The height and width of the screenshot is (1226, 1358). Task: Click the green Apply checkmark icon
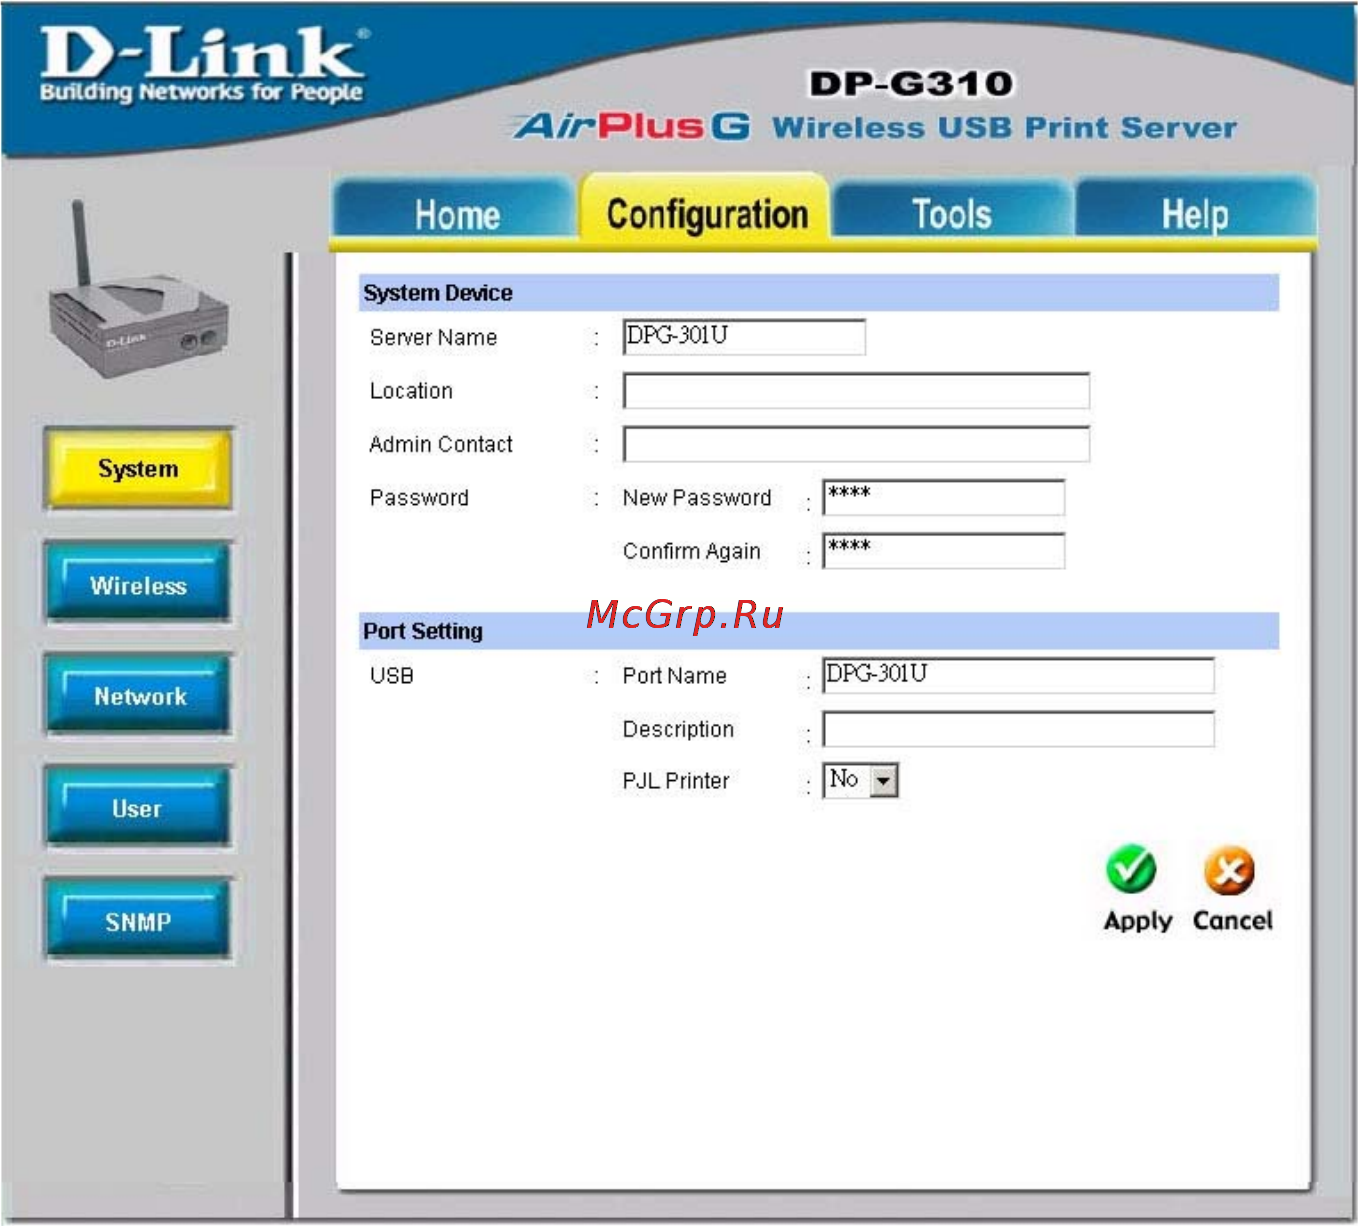[1131, 870]
